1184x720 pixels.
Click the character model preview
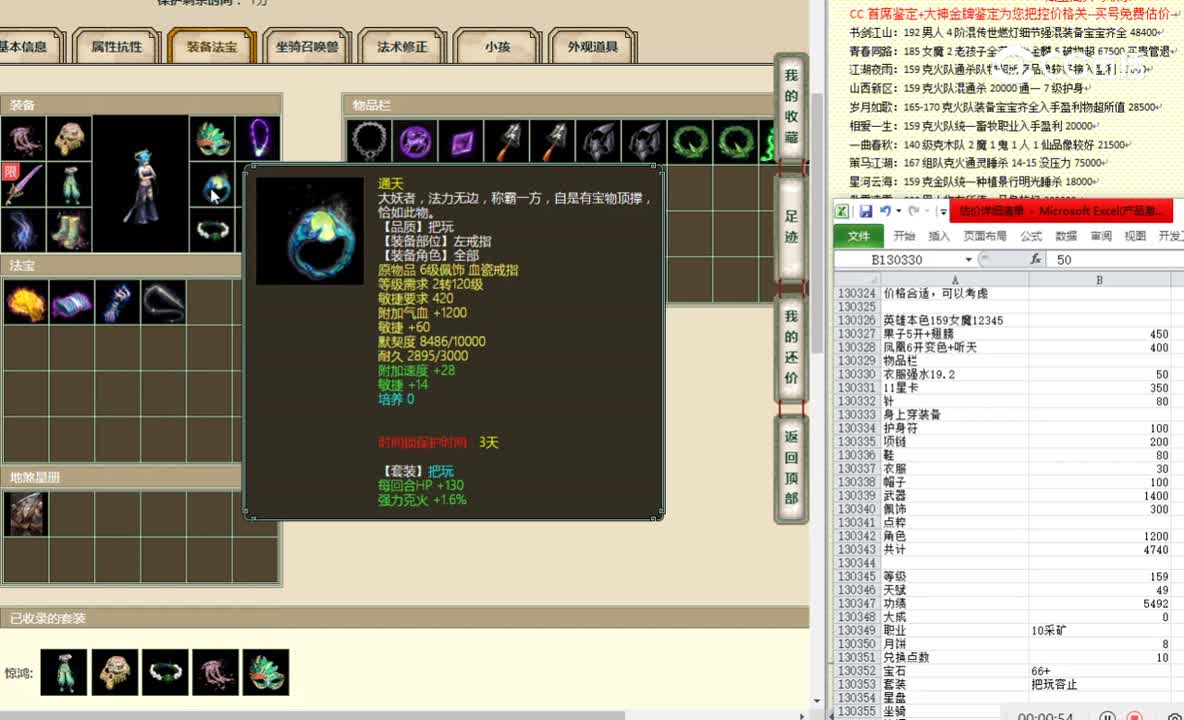[x=140, y=184]
